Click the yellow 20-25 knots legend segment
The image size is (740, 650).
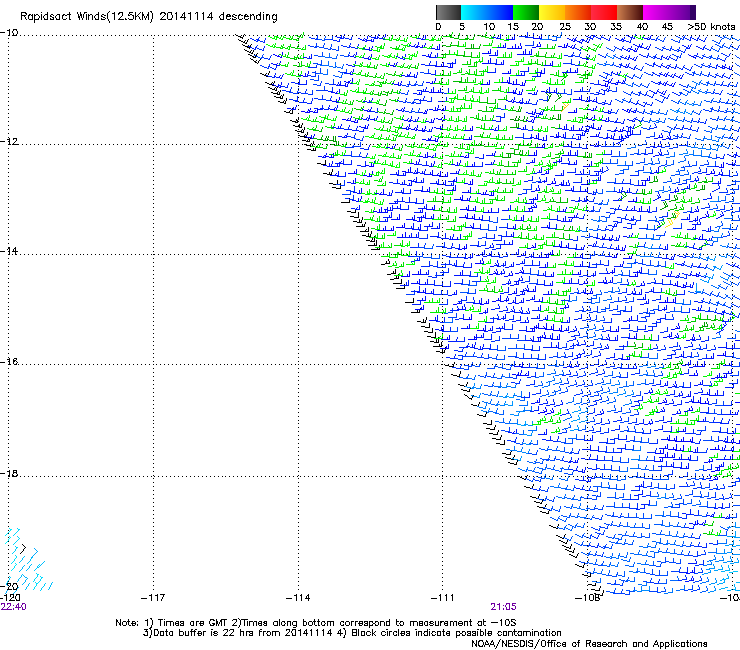(552, 12)
